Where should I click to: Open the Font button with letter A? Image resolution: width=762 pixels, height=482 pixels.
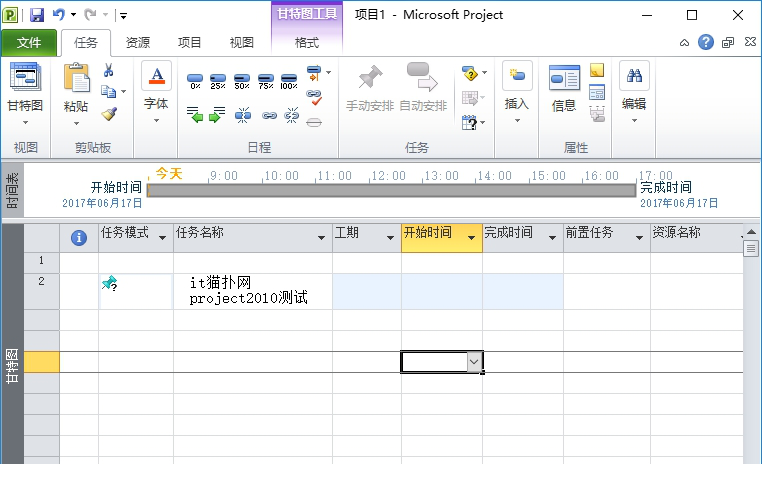point(156,76)
